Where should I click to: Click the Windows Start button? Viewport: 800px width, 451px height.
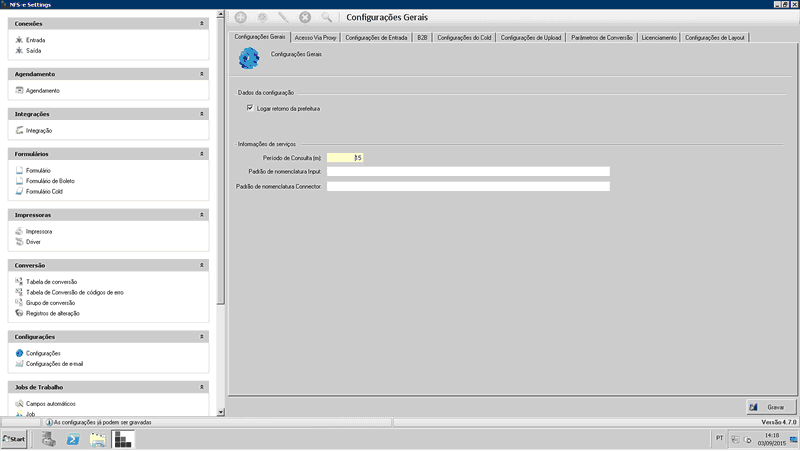pos(14,439)
